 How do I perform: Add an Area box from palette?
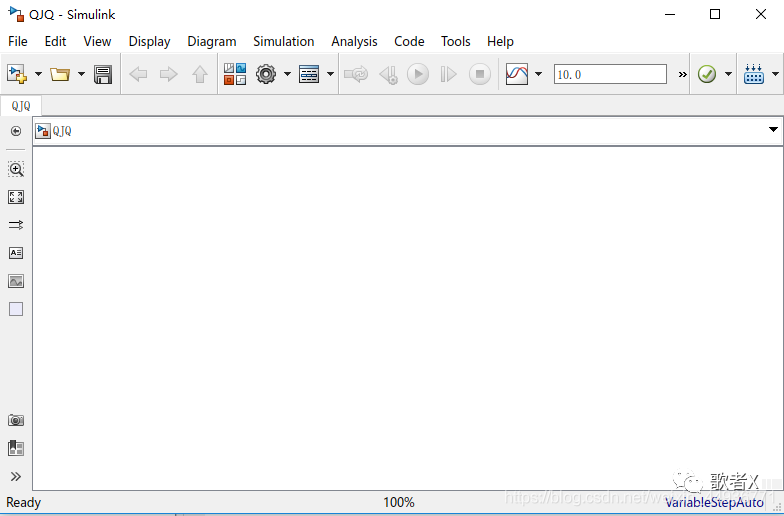pos(16,309)
